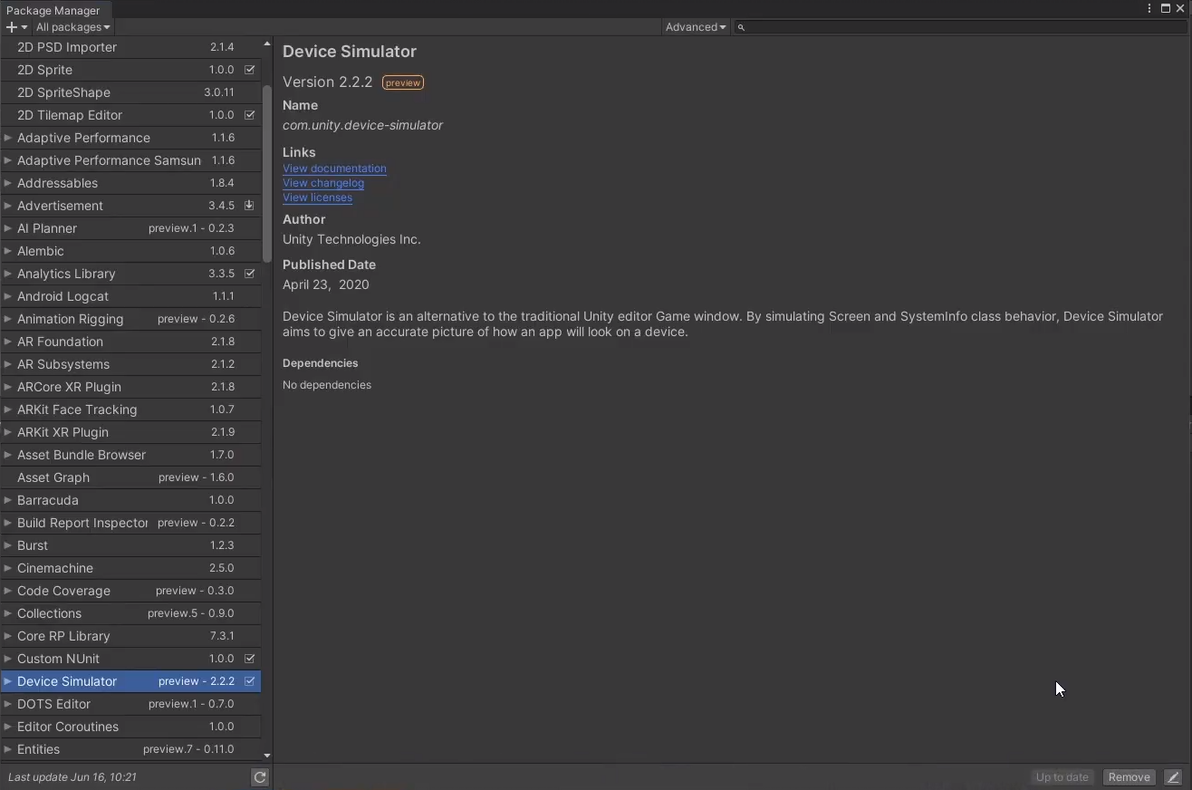1192x790 pixels.
Task: Click the installed checkmark on 2D Sprite
Action: point(249,69)
